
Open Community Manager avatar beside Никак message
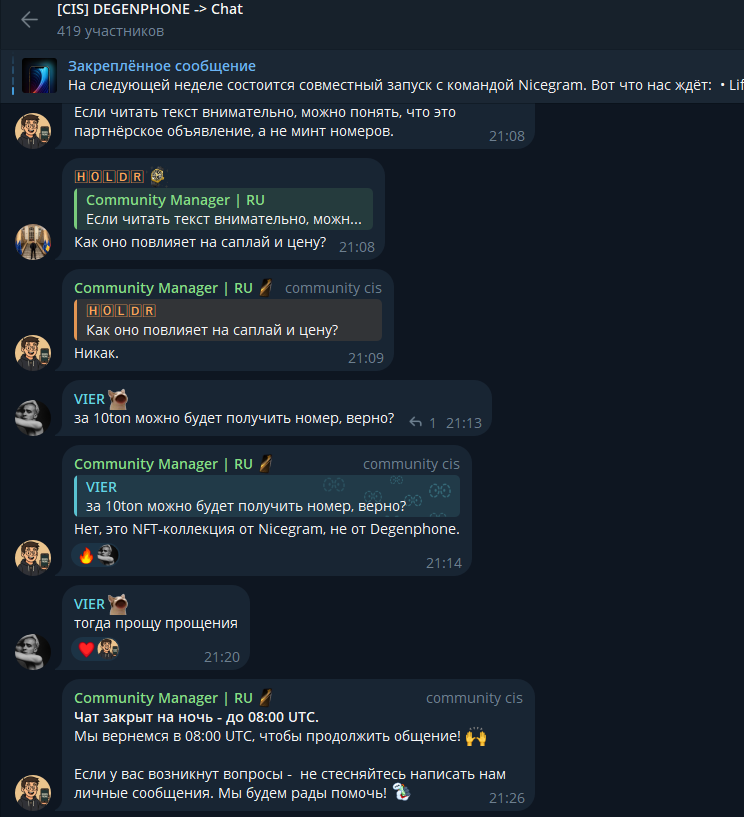[x=33, y=353]
